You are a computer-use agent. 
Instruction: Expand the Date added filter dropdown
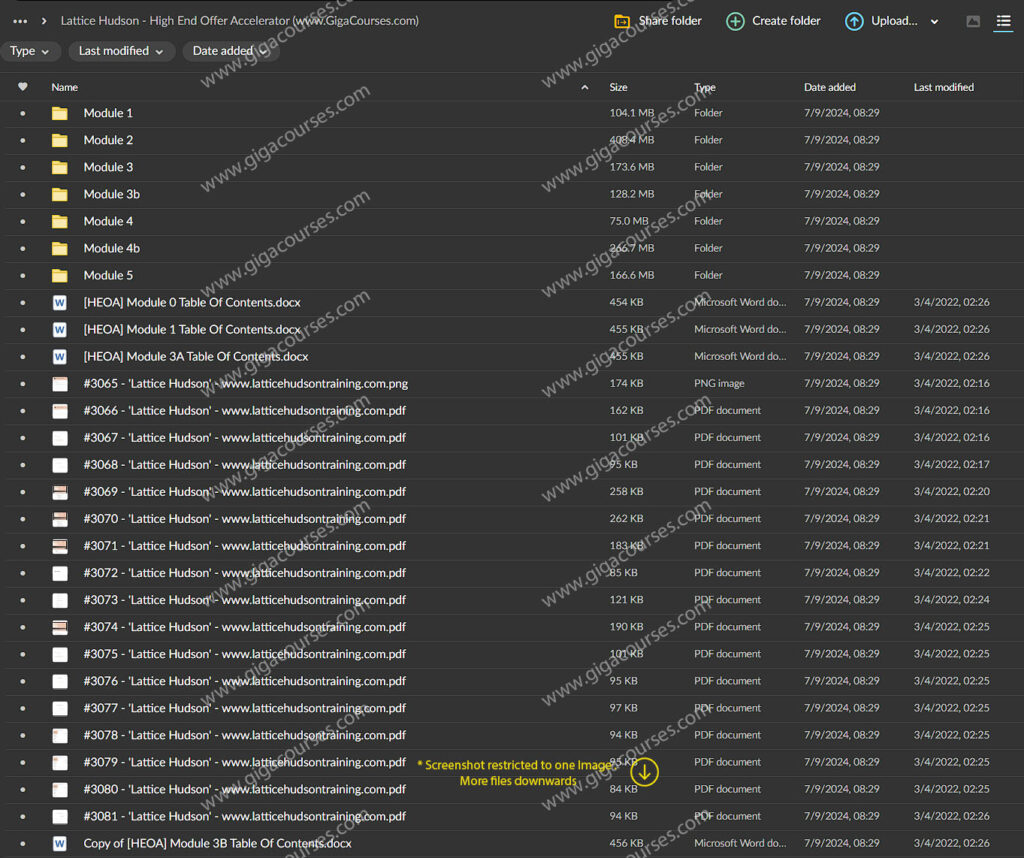[x=230, y=51]
